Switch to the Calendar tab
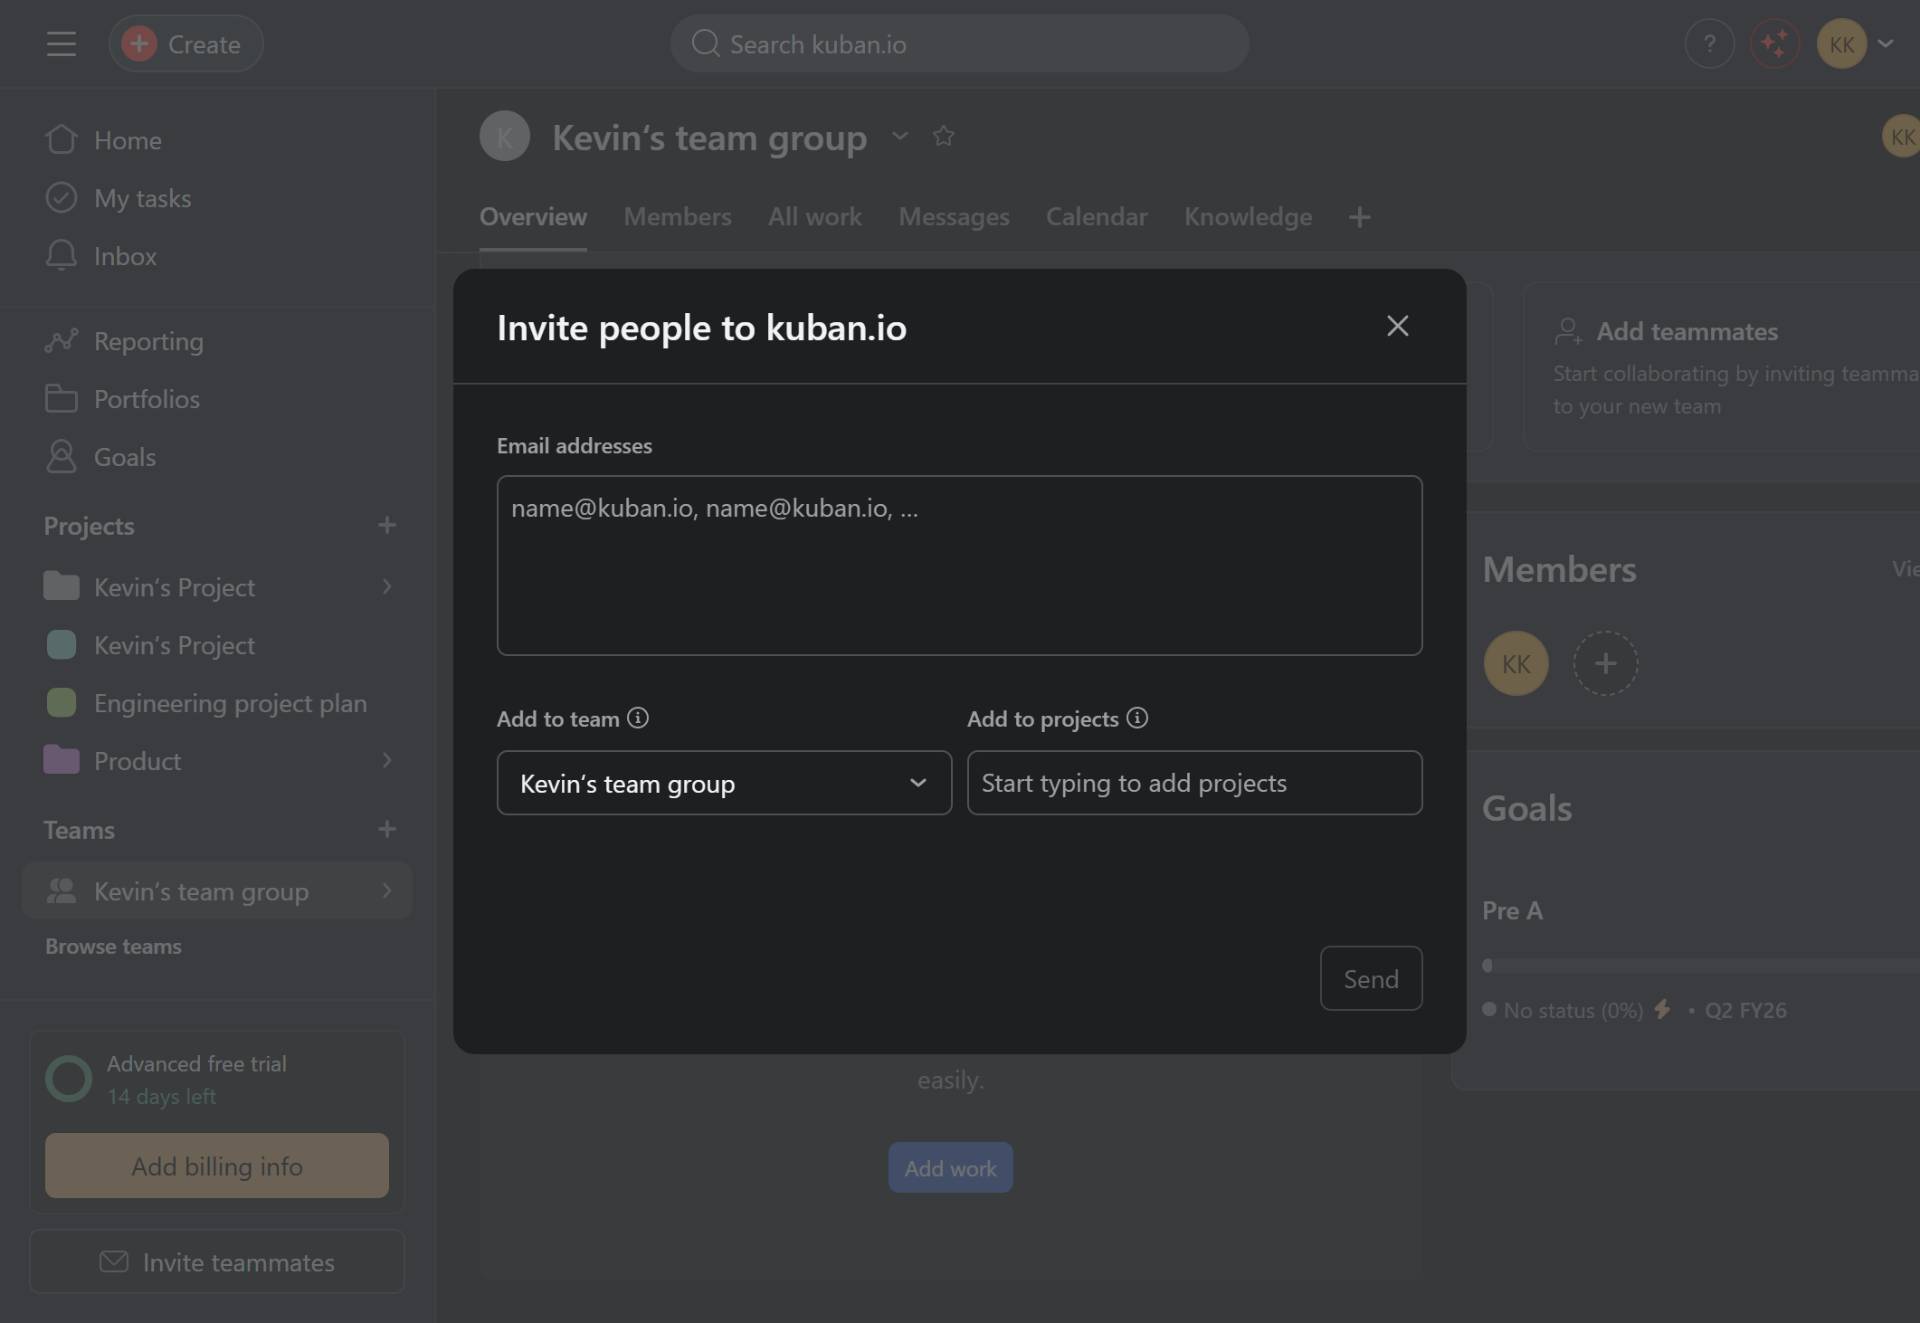This screenshot has height=1323, width=1920. (x=1097, y=217)
